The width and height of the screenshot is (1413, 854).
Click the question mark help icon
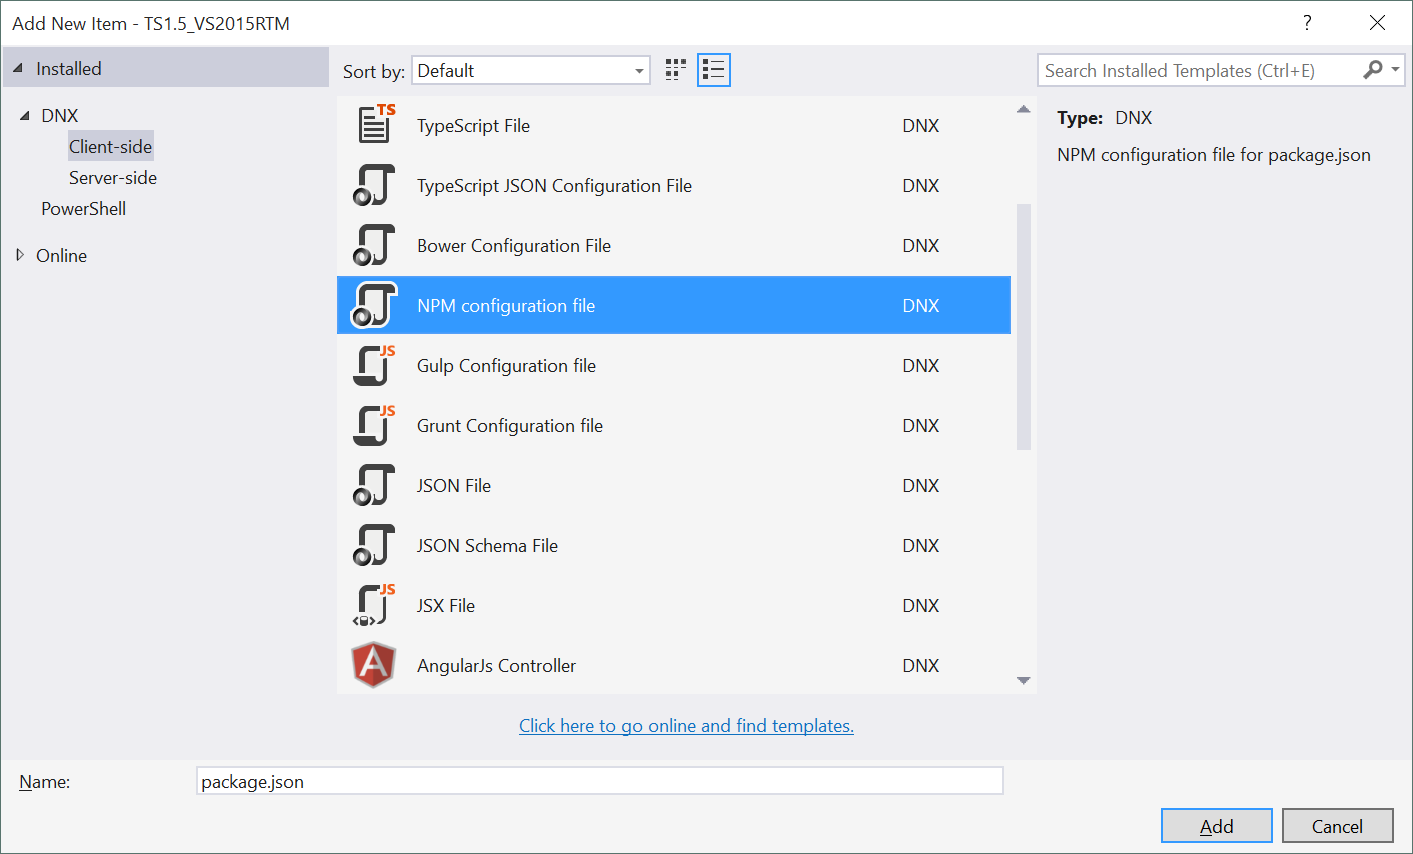[x=1306, y=23]
